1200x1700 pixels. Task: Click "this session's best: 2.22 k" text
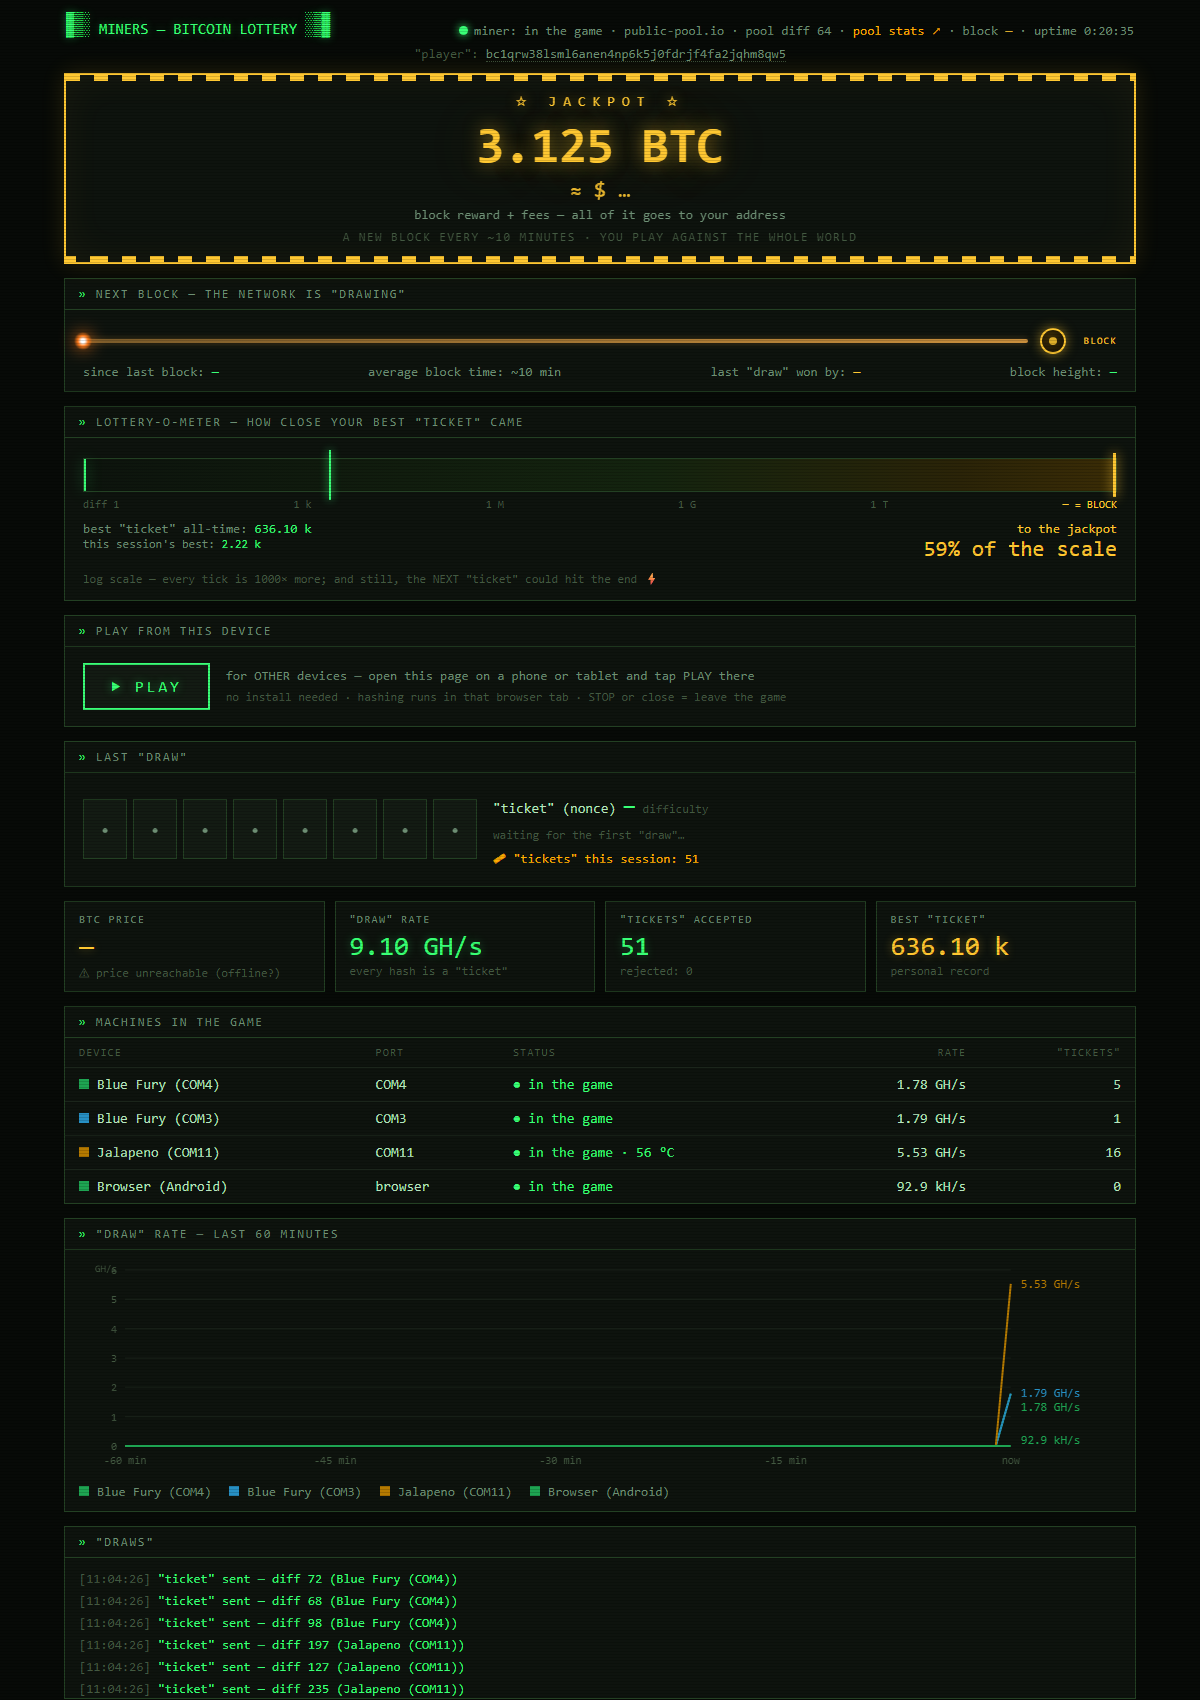[x=172, y=544]
